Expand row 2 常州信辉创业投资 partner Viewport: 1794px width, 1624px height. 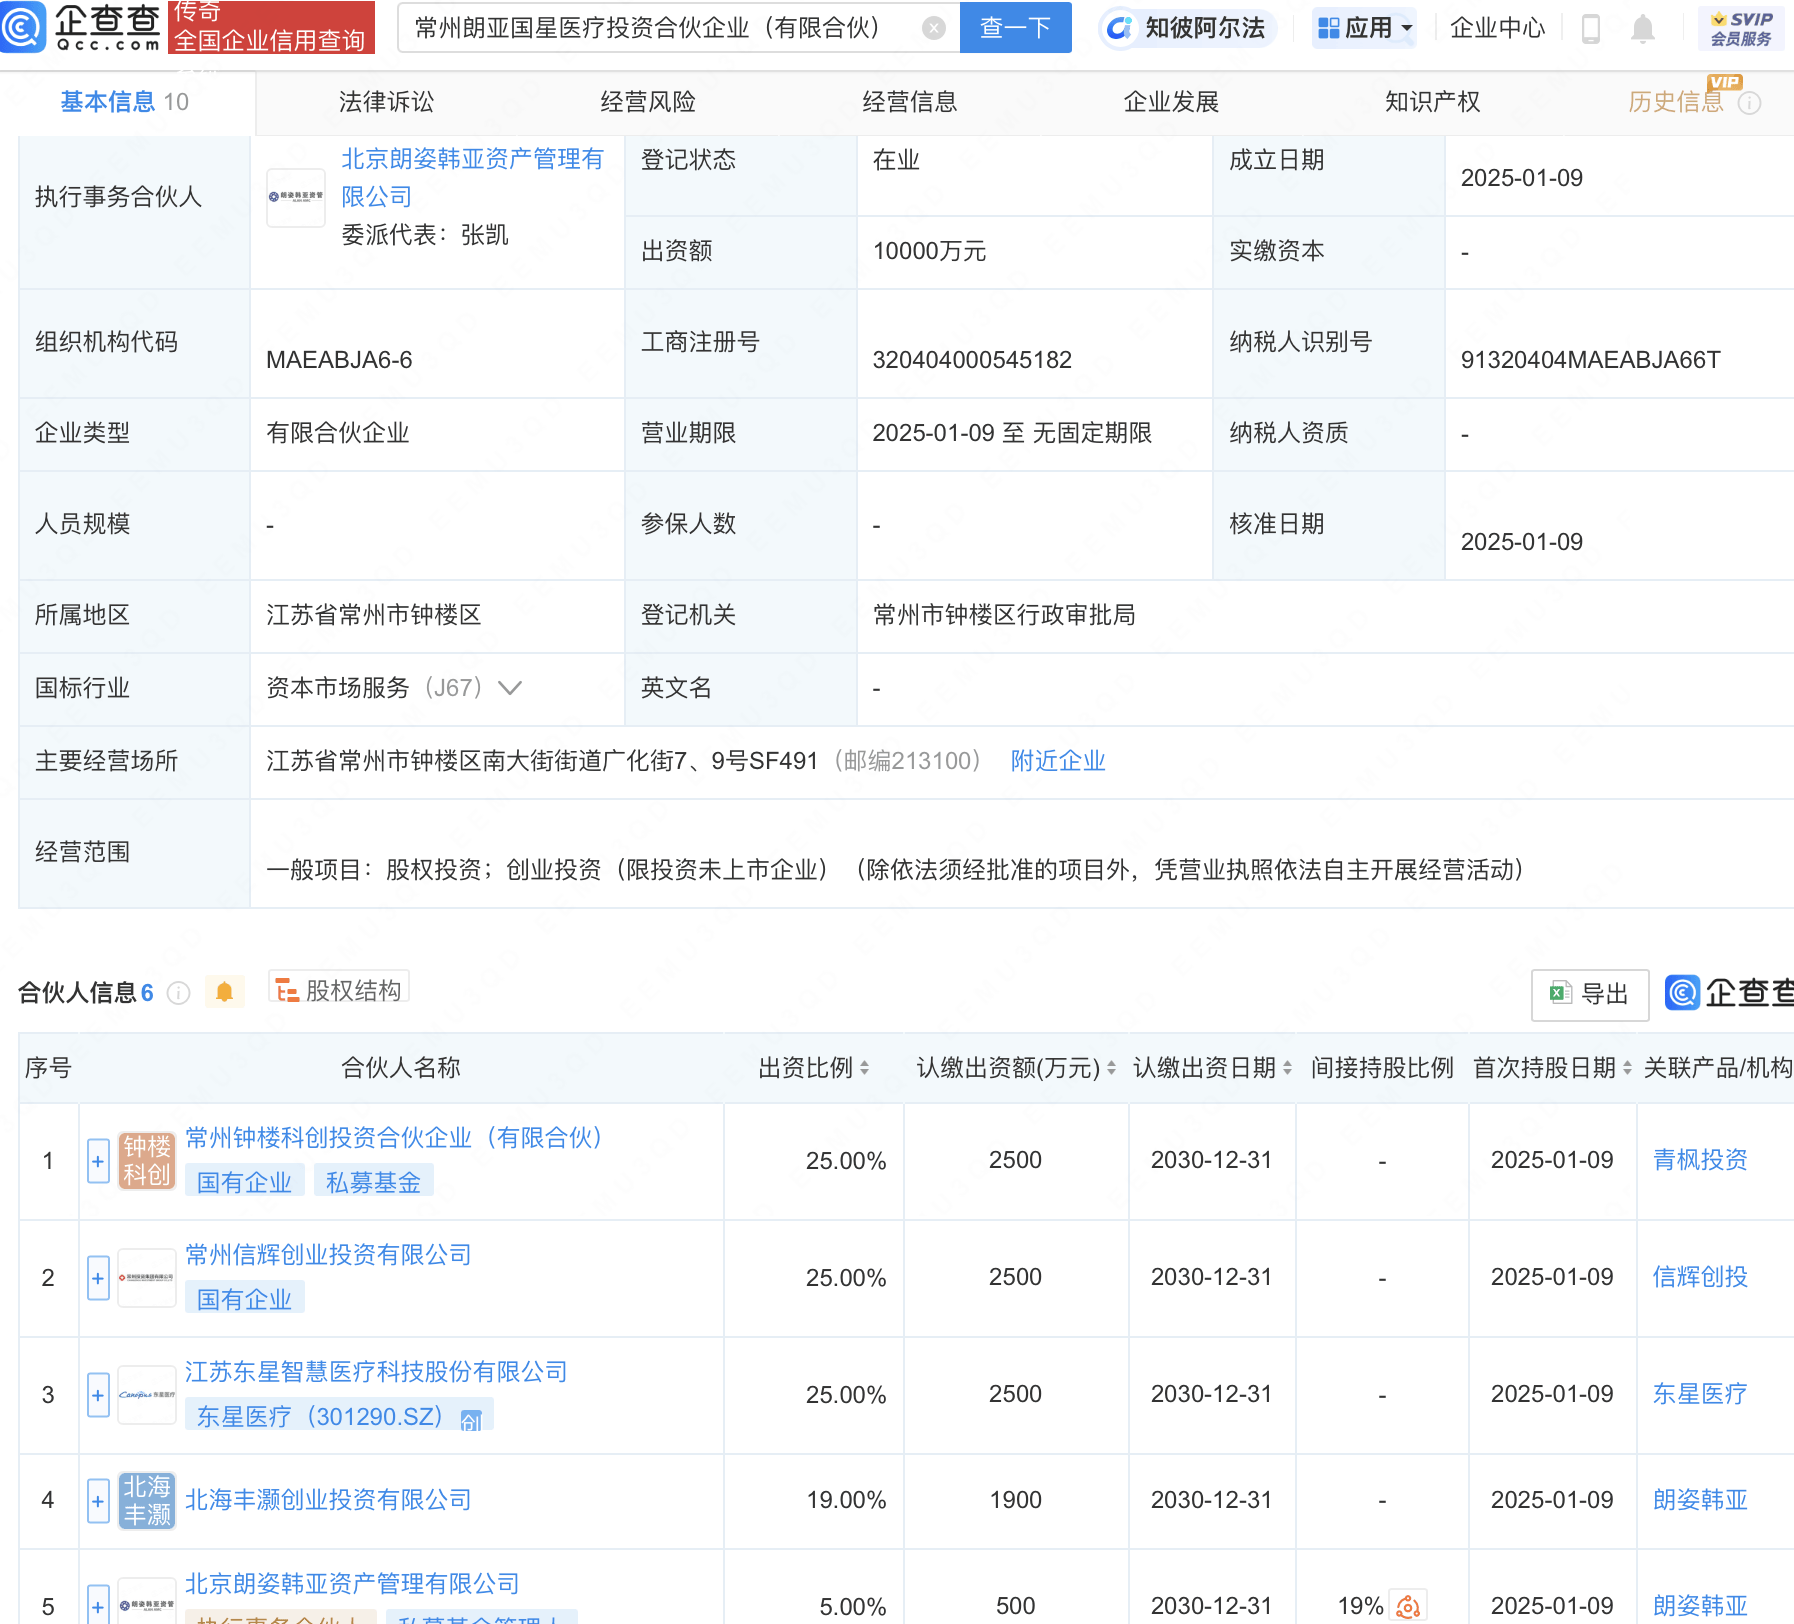click(98, 1278)
